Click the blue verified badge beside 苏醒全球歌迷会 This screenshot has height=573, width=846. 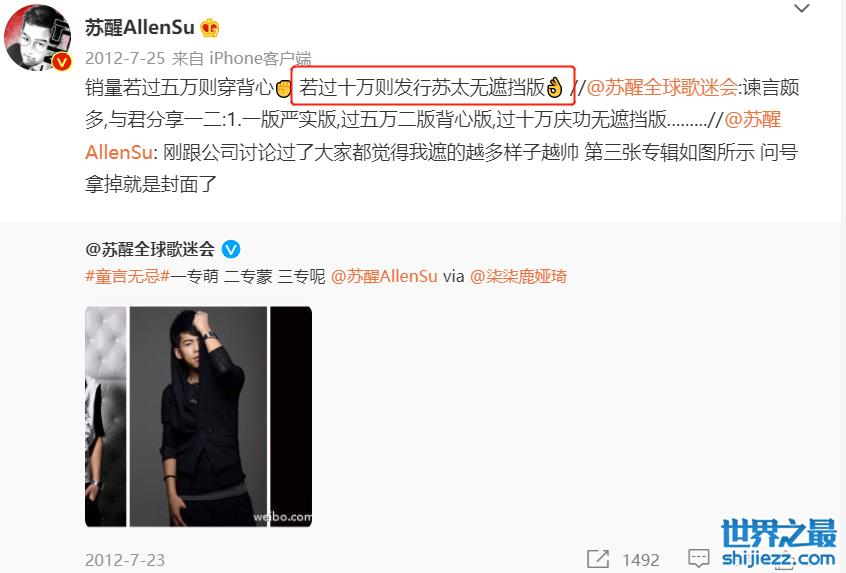click(x=231, y=249)
